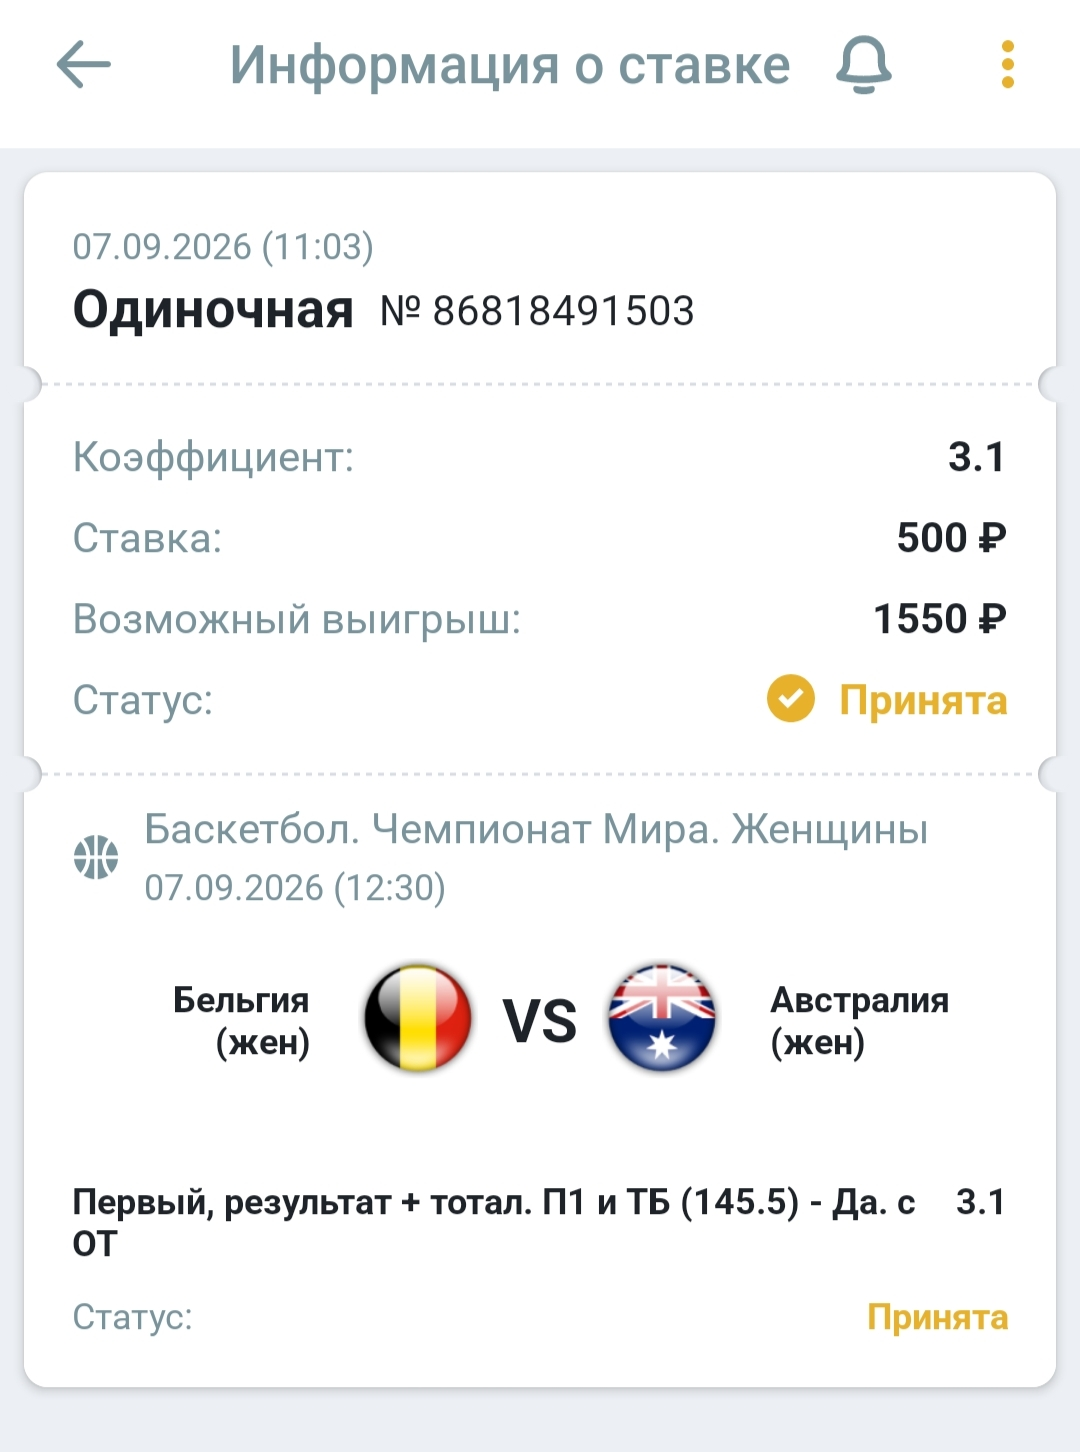Tap the Принята status in summary
Viewport: 1080px width, 1452px height.
[x=923, y=700]
